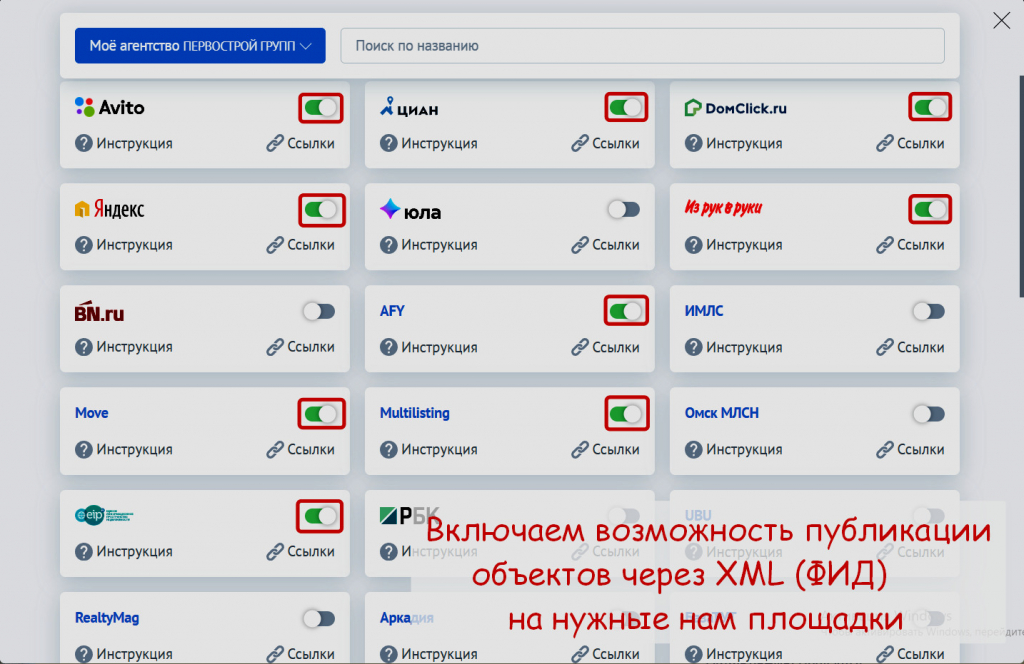Click the Multilisting platform name
The height and width of the screenshot is (664, 1024).
pos(415,413)
